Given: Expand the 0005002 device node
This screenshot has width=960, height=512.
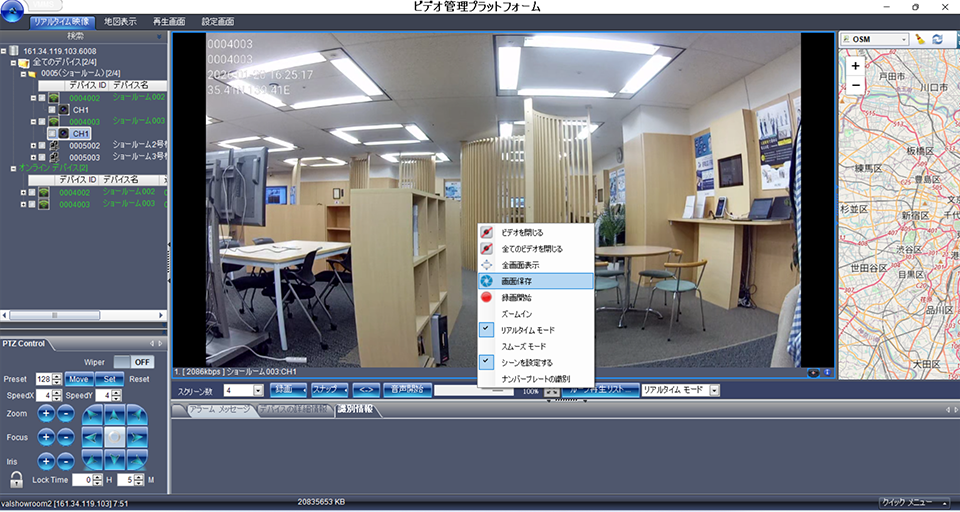Looking at the screenshot, I should pos(34,146).
